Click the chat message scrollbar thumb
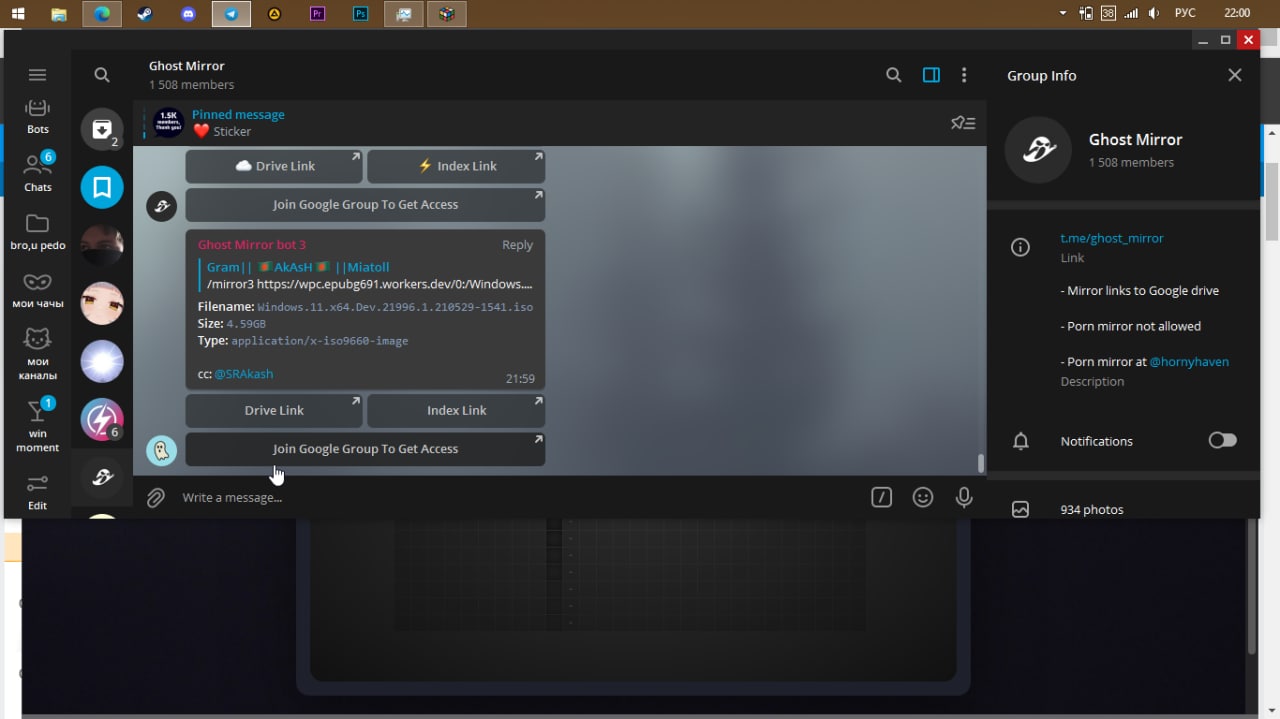The image size is (1280, 719). point(981,463)
